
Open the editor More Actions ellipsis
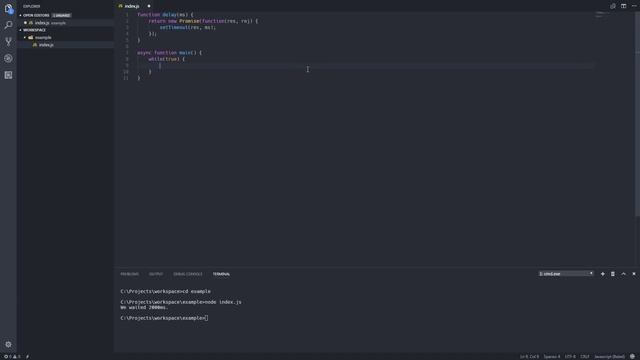pyautogui.click(x=634, y=6)
